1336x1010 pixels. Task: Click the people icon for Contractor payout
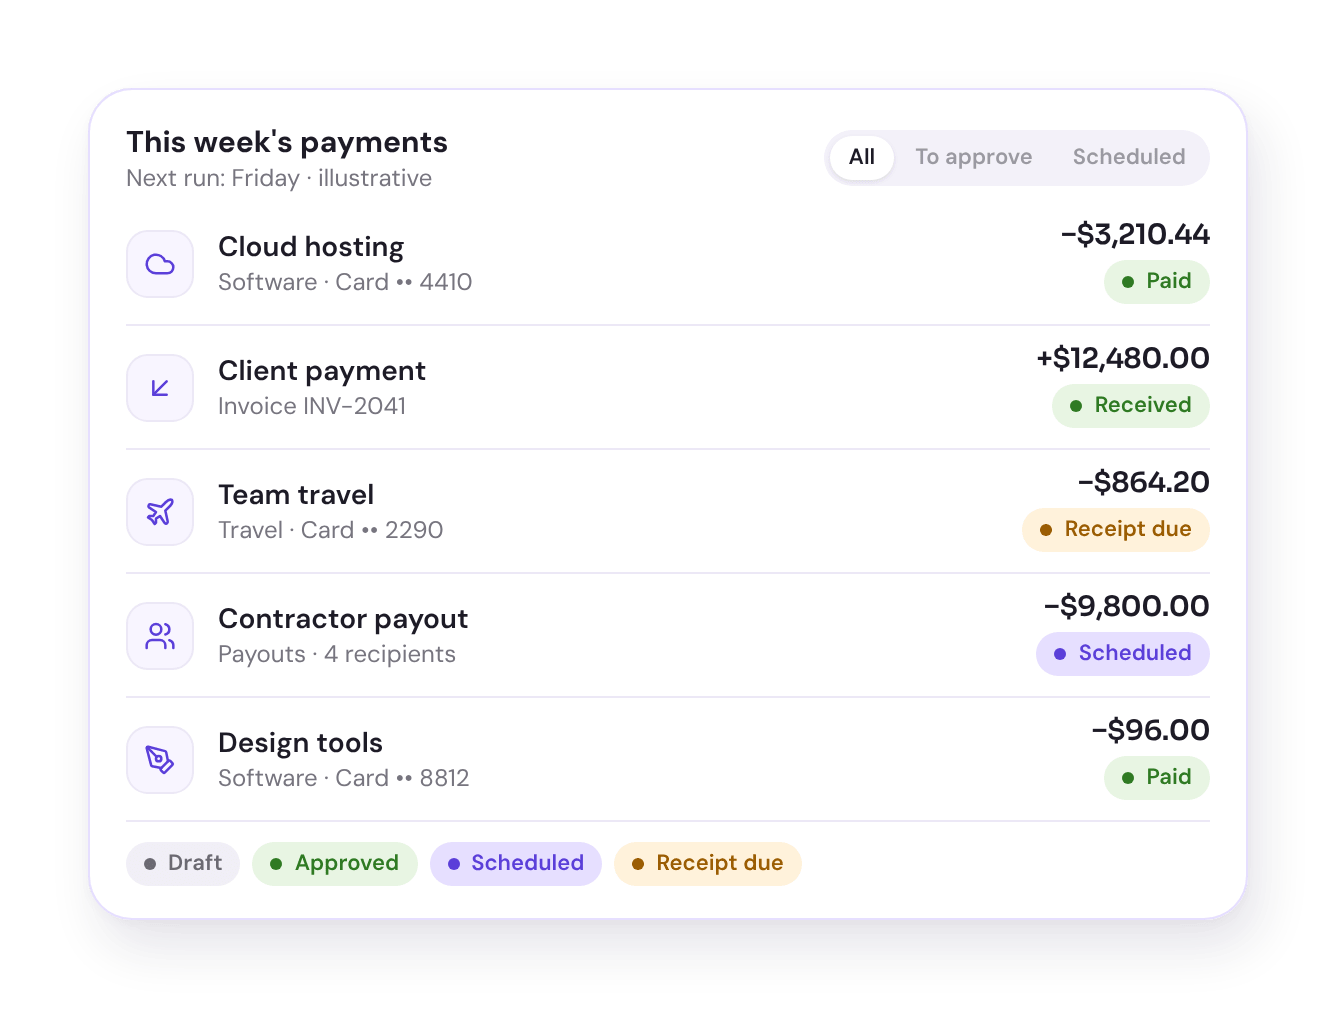pyautogui.click(x=160, y=636)
